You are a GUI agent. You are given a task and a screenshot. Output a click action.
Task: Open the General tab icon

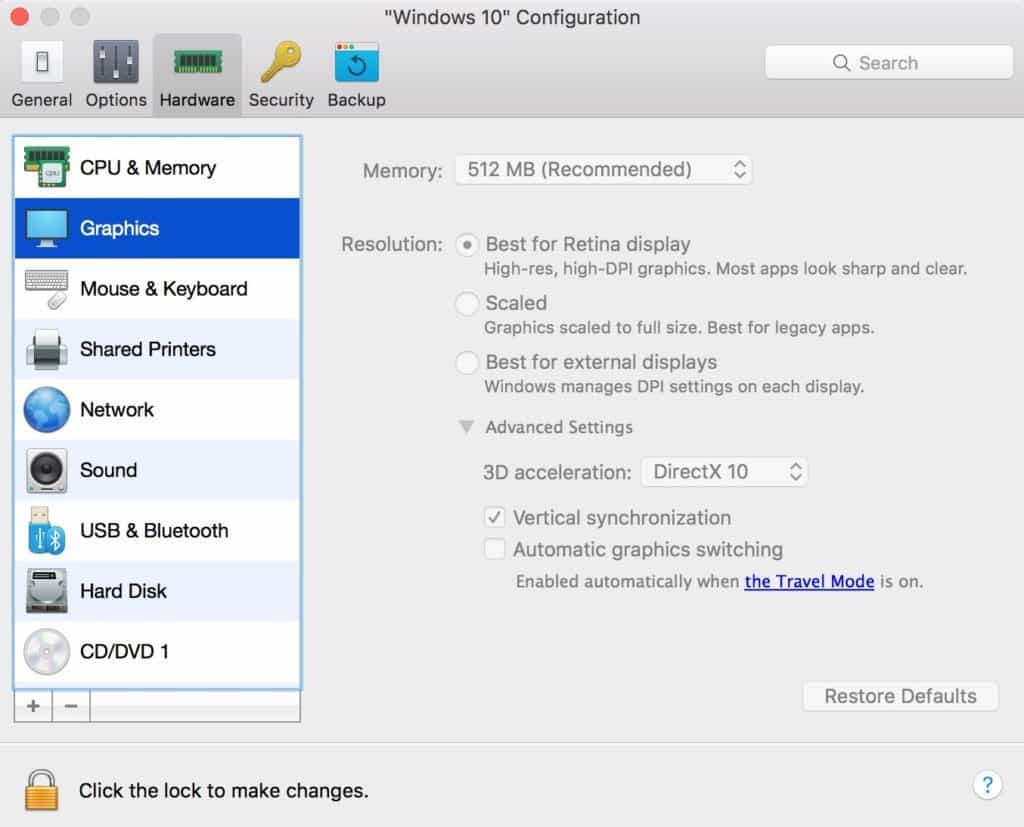pyautogui.click(x=42, y=62)
